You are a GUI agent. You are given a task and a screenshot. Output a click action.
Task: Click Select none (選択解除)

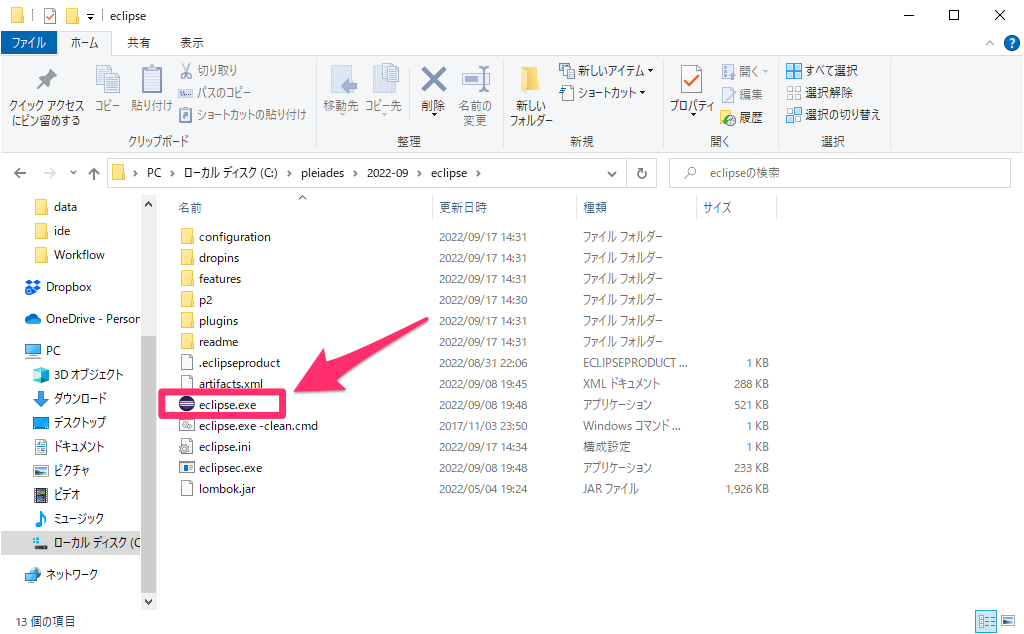click(820, 93)
